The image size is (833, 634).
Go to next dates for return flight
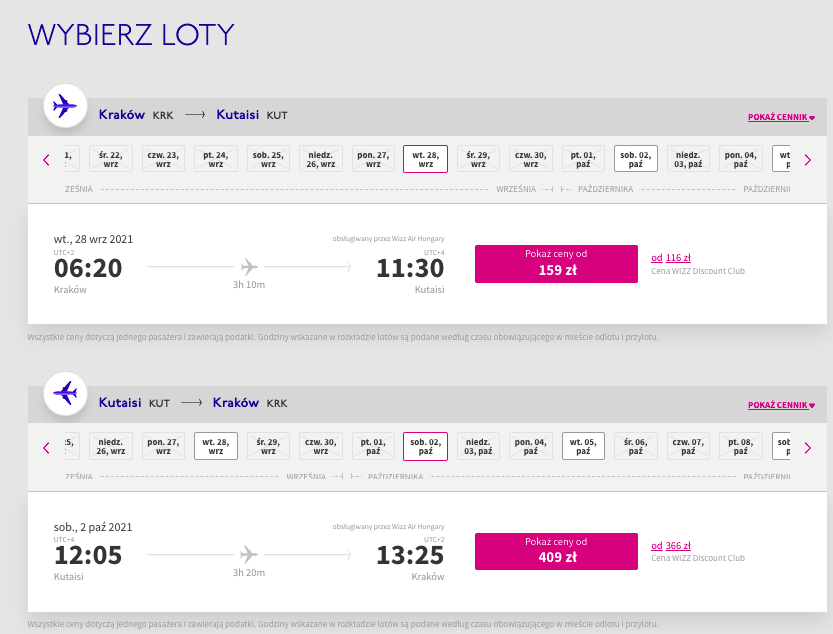pos(808,447)
